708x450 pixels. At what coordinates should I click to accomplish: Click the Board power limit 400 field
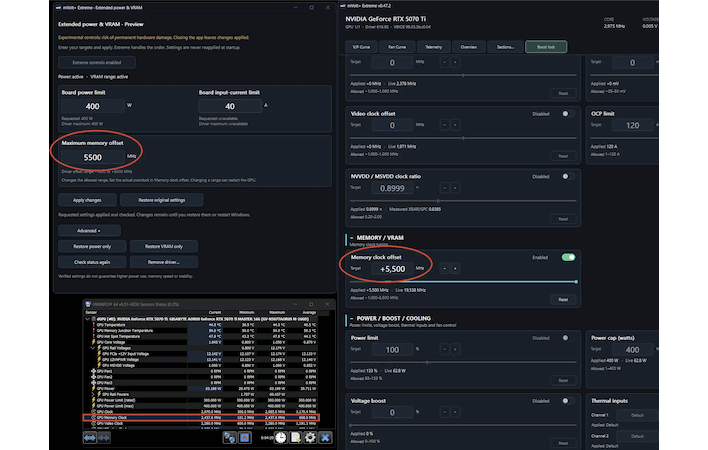93,106
